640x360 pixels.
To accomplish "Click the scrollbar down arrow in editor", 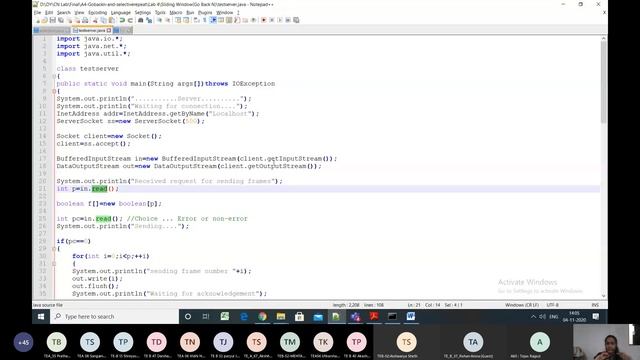I will point(603,296).
